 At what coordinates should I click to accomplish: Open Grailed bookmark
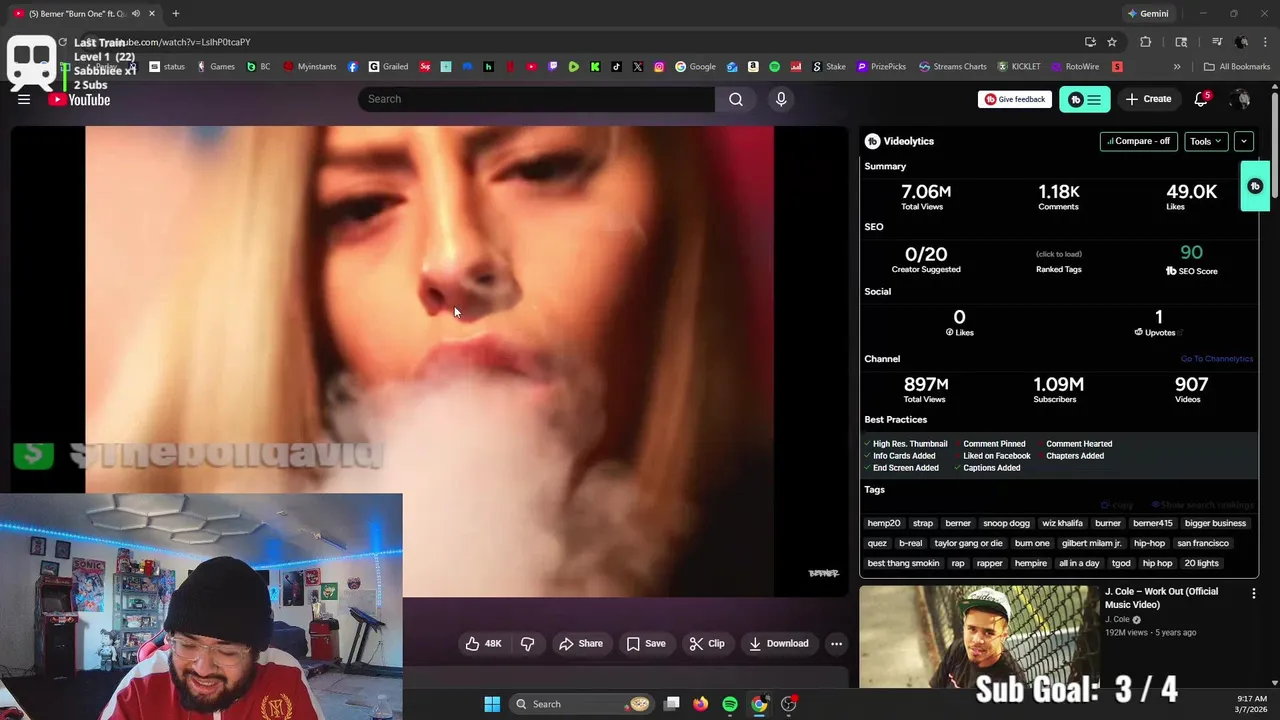(388, 67)
